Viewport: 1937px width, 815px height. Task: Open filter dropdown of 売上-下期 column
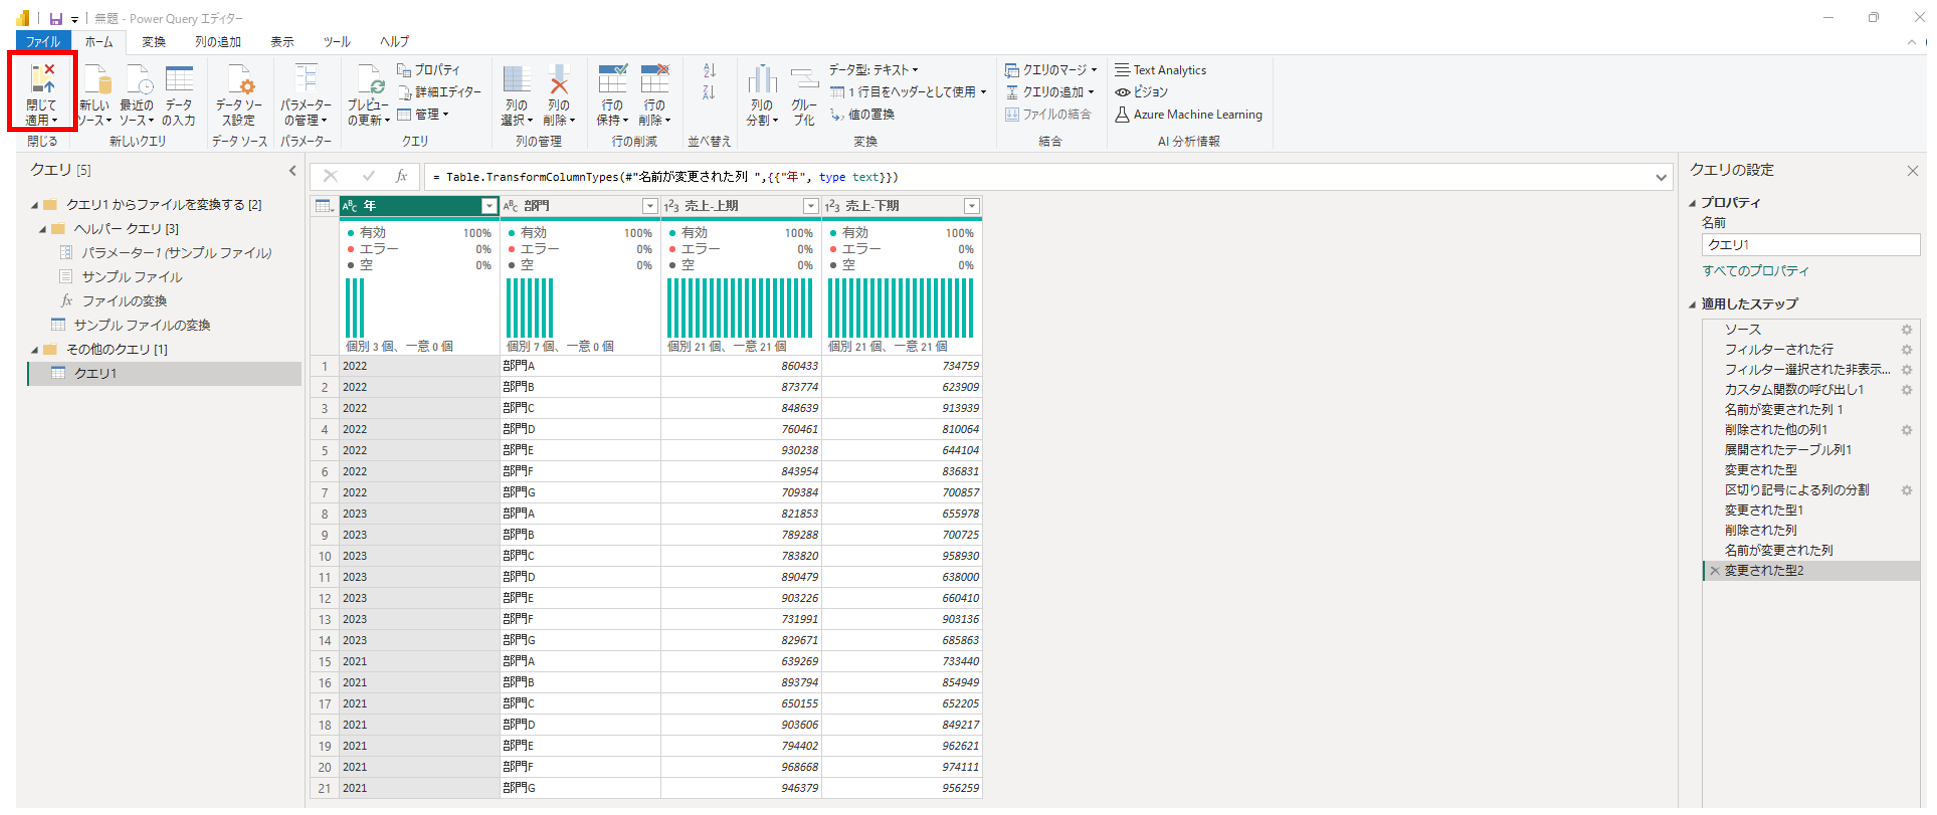click(971, 206)
